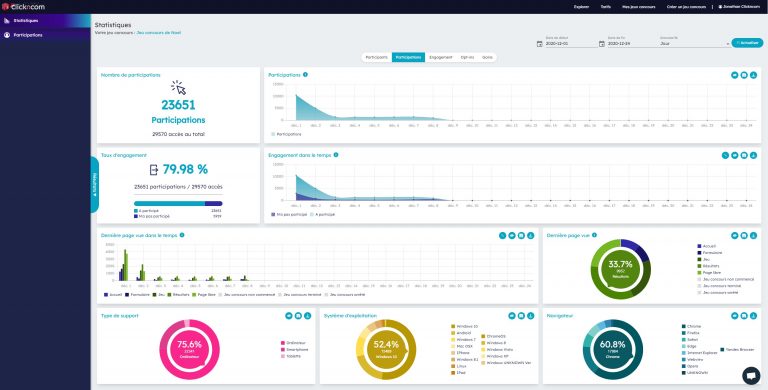Click the save image icon in Participations chart card
The width and height of the screenshot is (768, 390).
[x=744, y=75]
